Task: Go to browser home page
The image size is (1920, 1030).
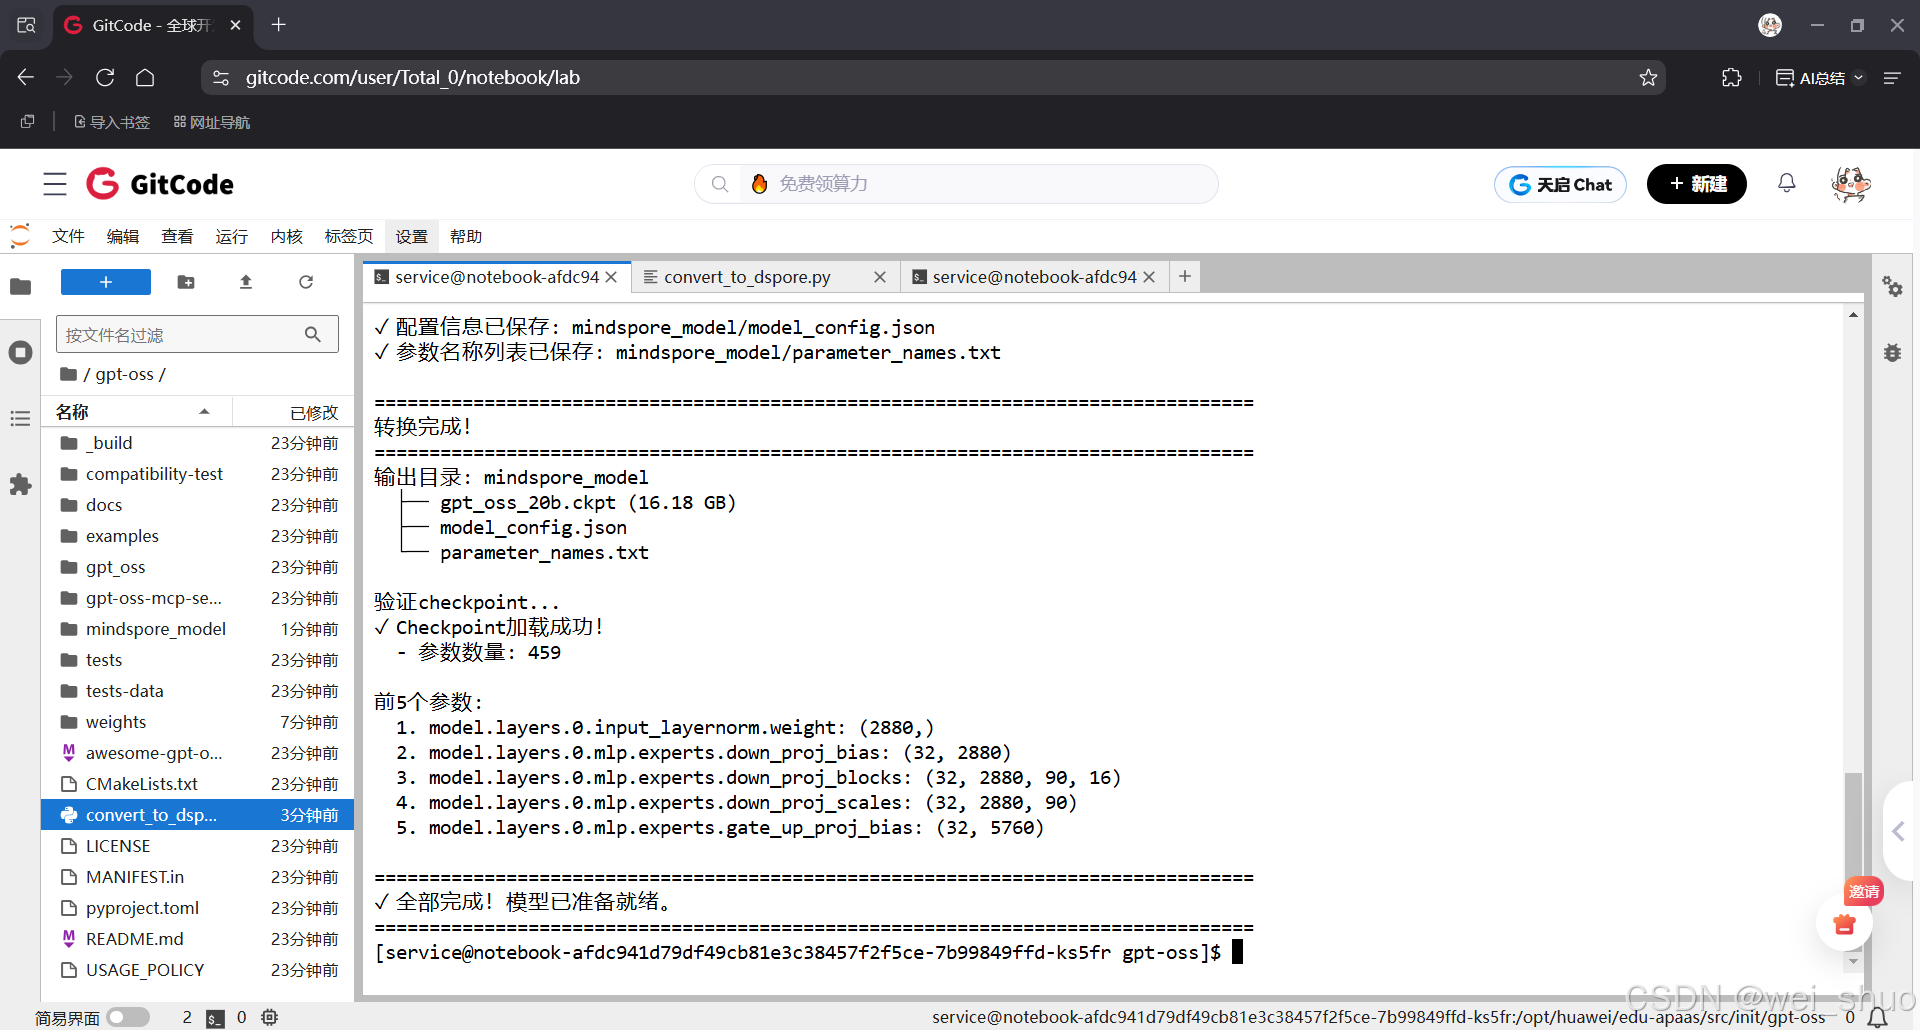Action: pyautogui.click(x=145, y=78)
